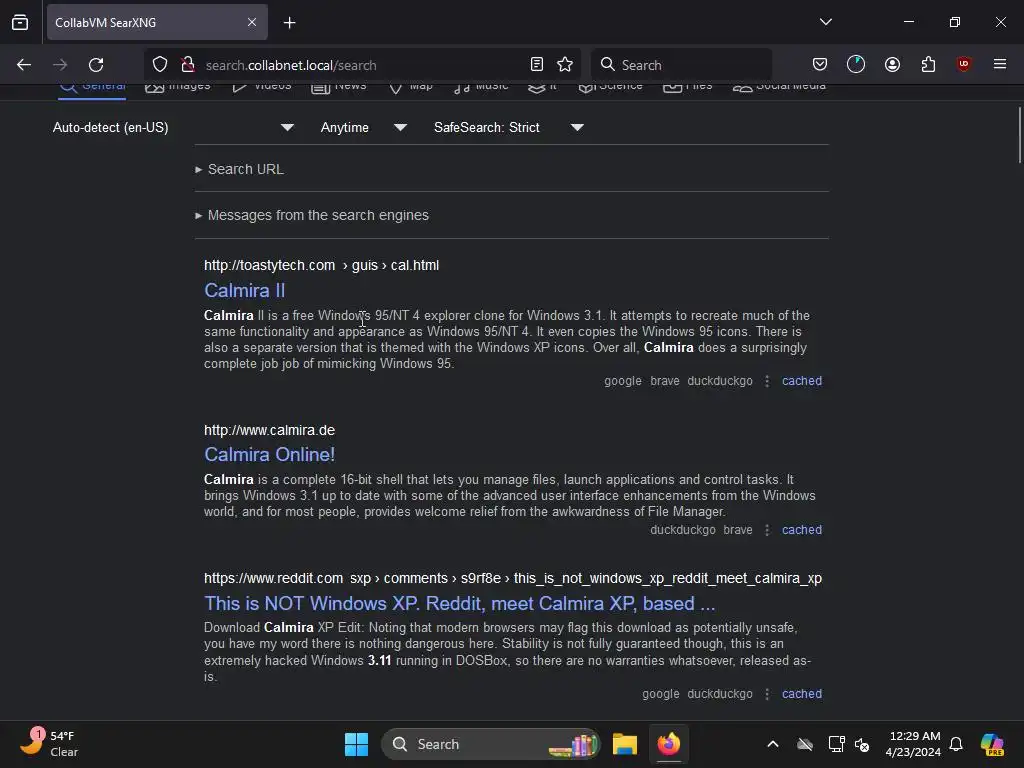This screenshot has width=1024, height=768.
Task: Click the http://www.calmira.de URL
Action: pos(269,430)
